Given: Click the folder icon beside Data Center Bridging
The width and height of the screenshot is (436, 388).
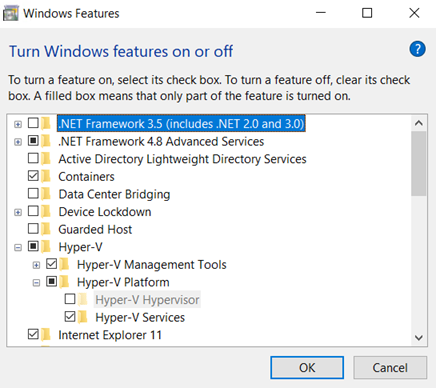Looking at the screenshot, I should pos(46,194).
